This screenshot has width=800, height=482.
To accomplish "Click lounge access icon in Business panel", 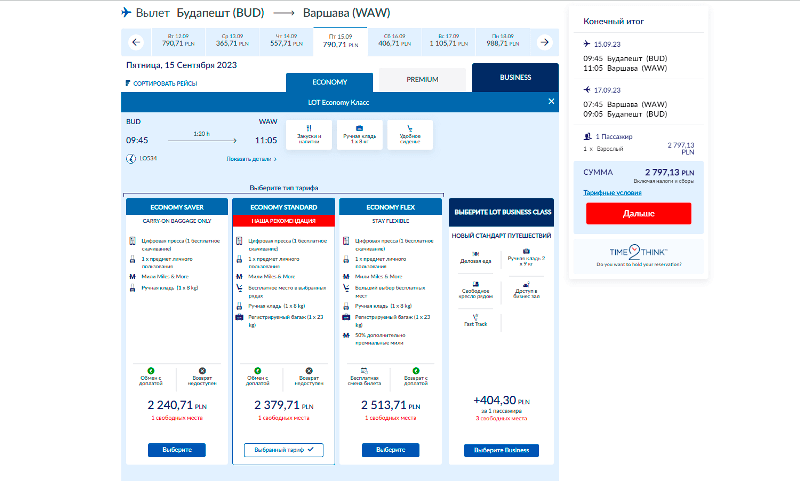I will coord(526,285).
